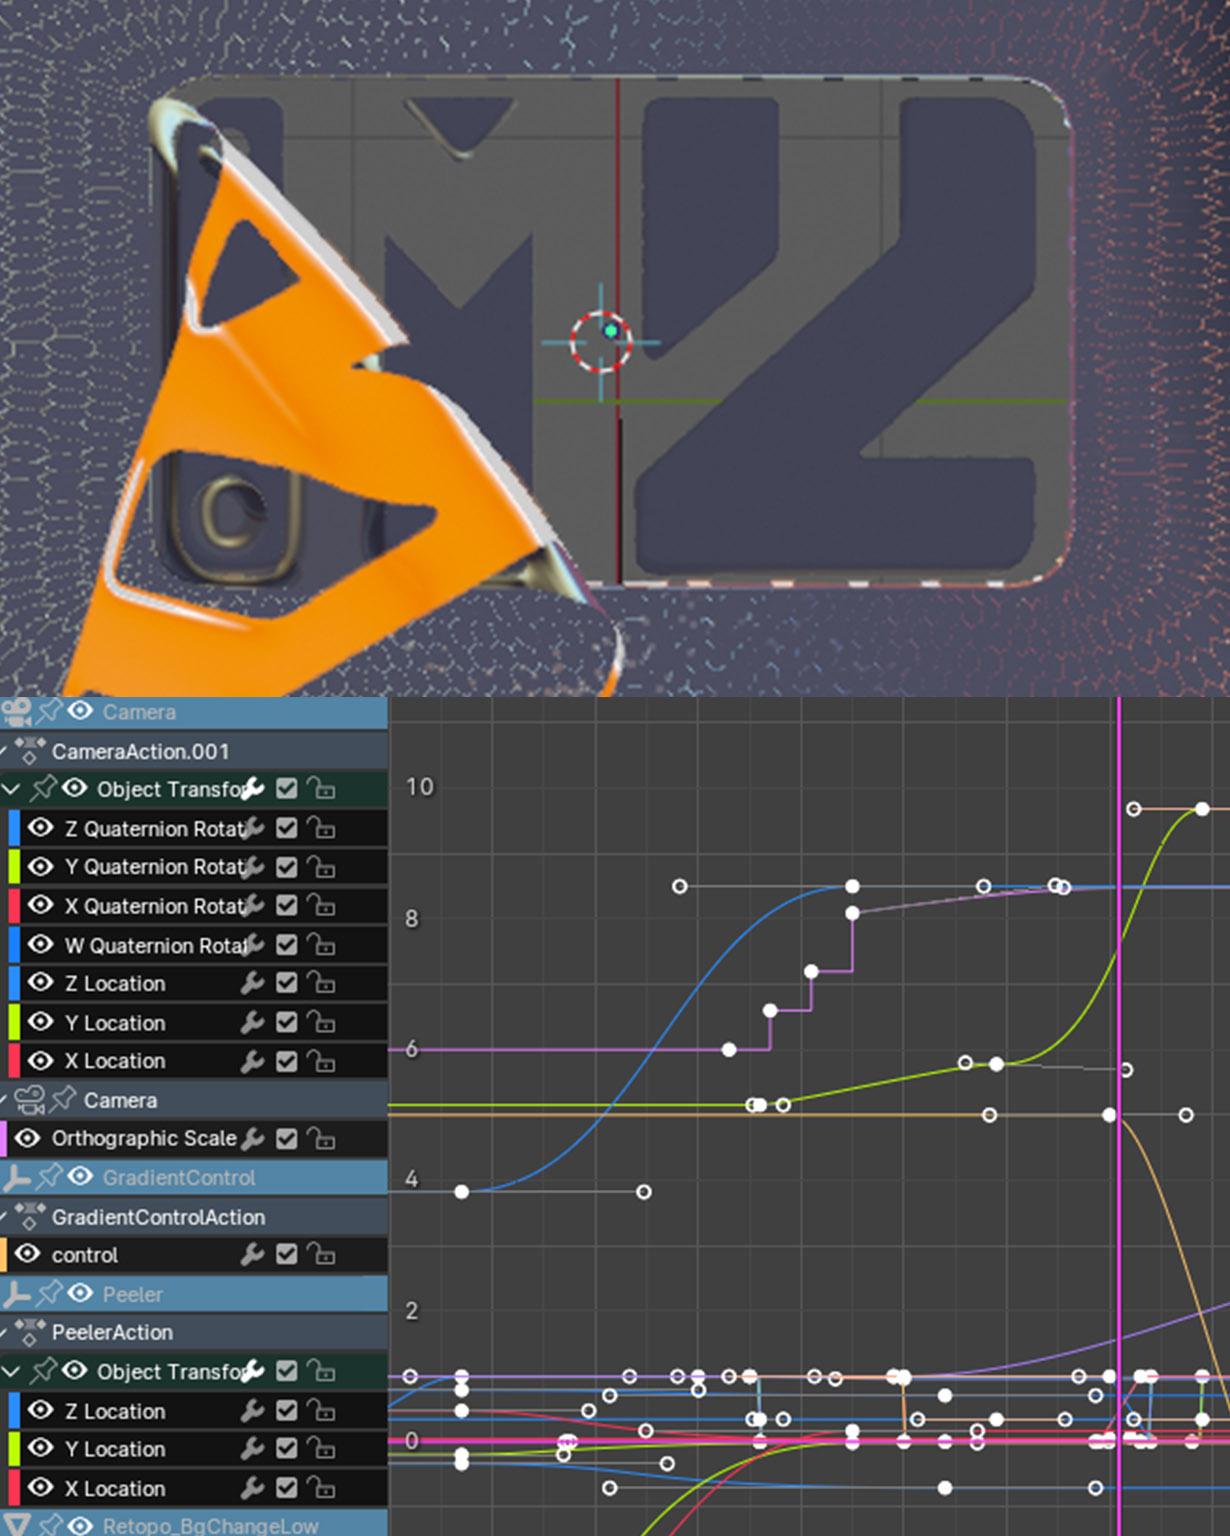Screen dimensions: 1230x1536
Task: Select the control channel name
Action: click(85, 1254)
